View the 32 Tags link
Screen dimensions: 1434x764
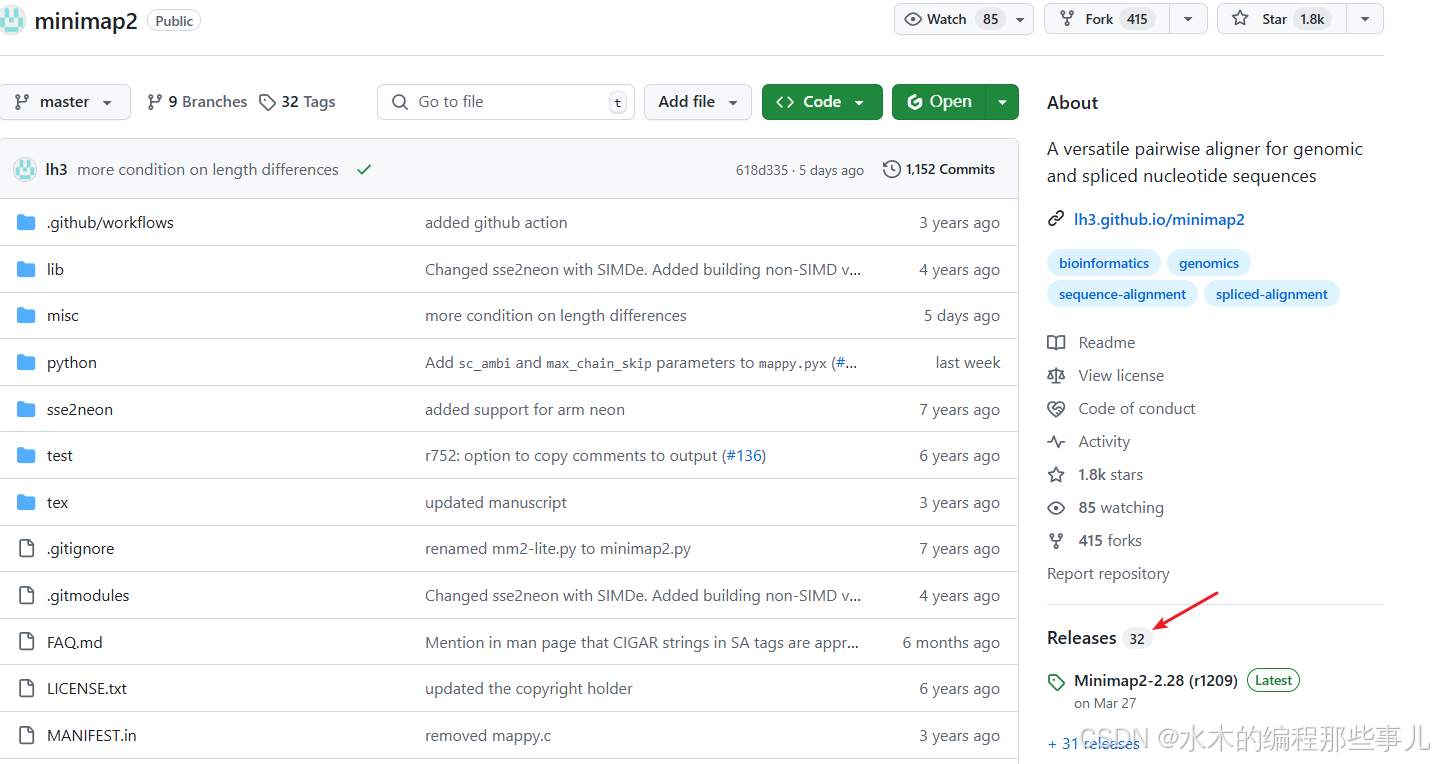(297, 102)
